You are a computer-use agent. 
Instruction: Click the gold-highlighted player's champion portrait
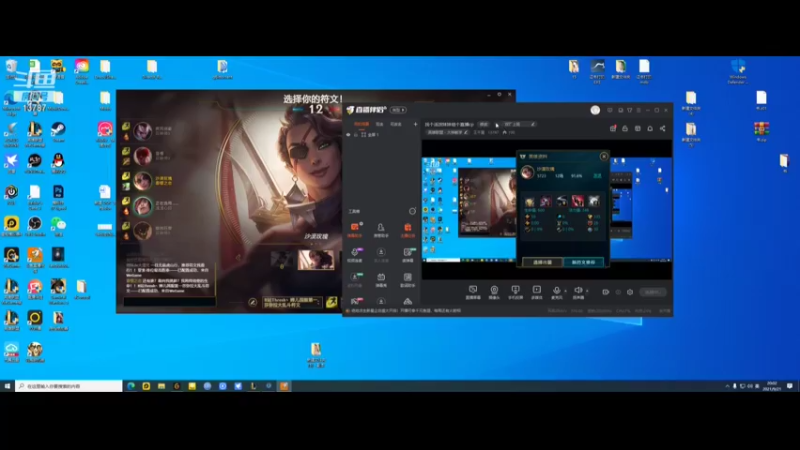point(143,180)
